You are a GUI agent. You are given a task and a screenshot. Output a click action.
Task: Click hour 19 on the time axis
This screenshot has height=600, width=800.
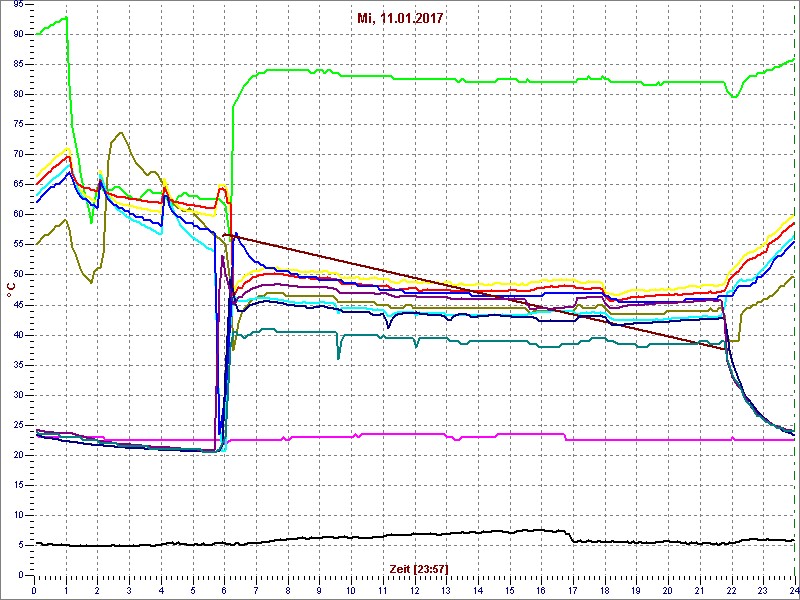click(x=636, y=590)
